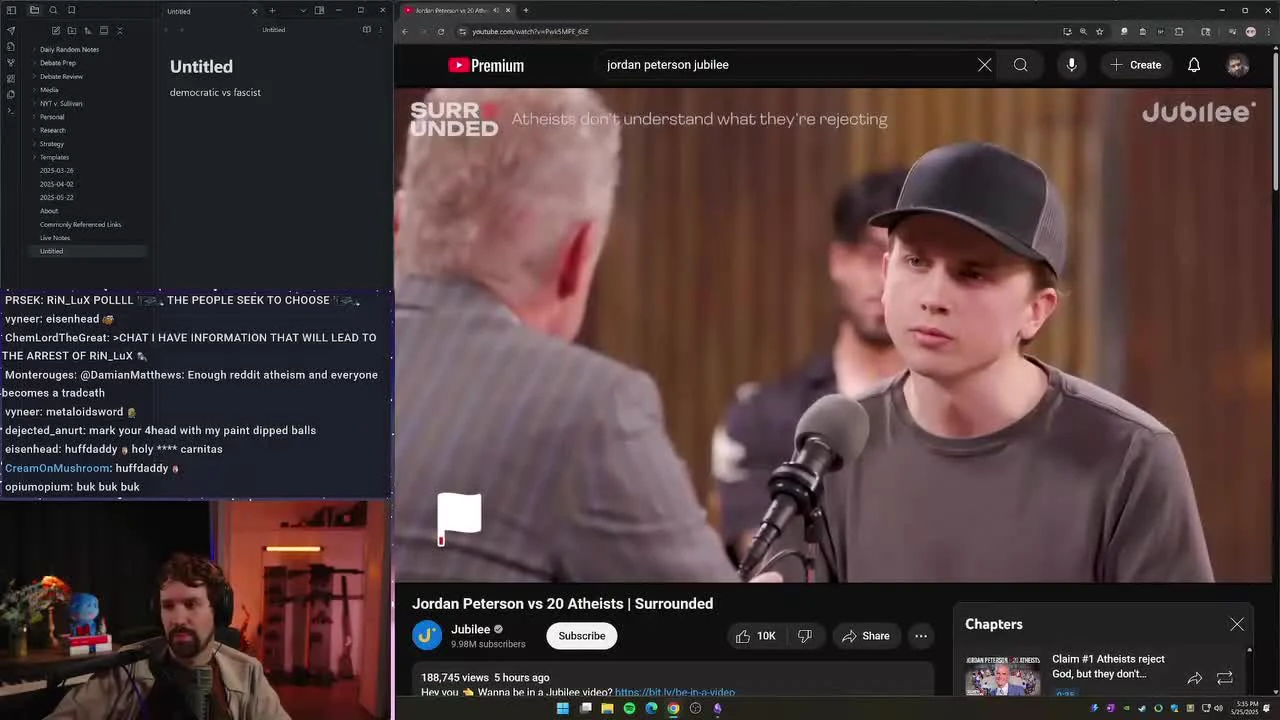The height and width of the screenshot is (720, 1280).
Task: Click the video player to pause
Action: pyautogui.click(x=835, y=335)
